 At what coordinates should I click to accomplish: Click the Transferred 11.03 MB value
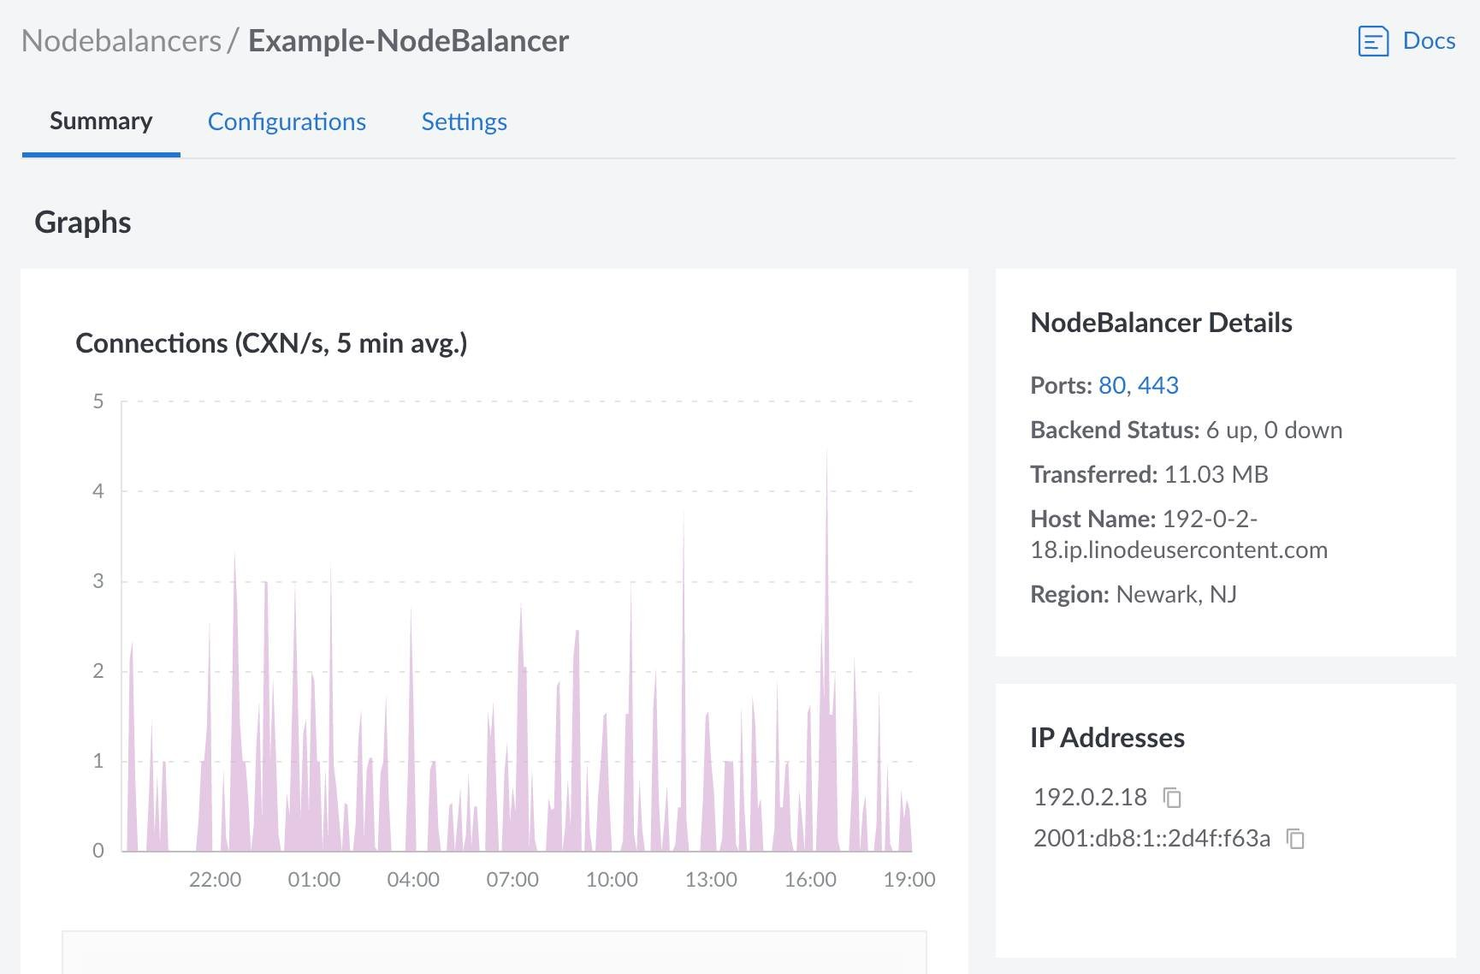pos(1216,474)
